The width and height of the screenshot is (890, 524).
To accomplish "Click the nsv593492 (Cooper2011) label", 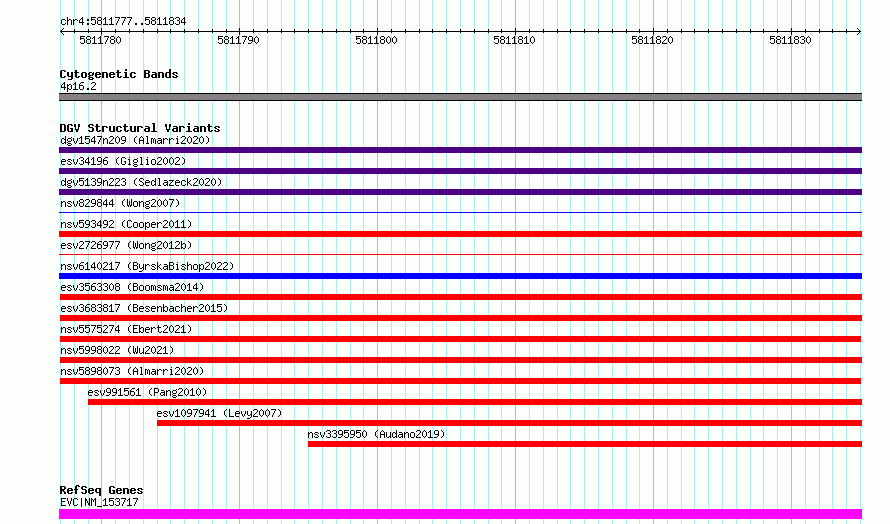I will coord(126,224).
